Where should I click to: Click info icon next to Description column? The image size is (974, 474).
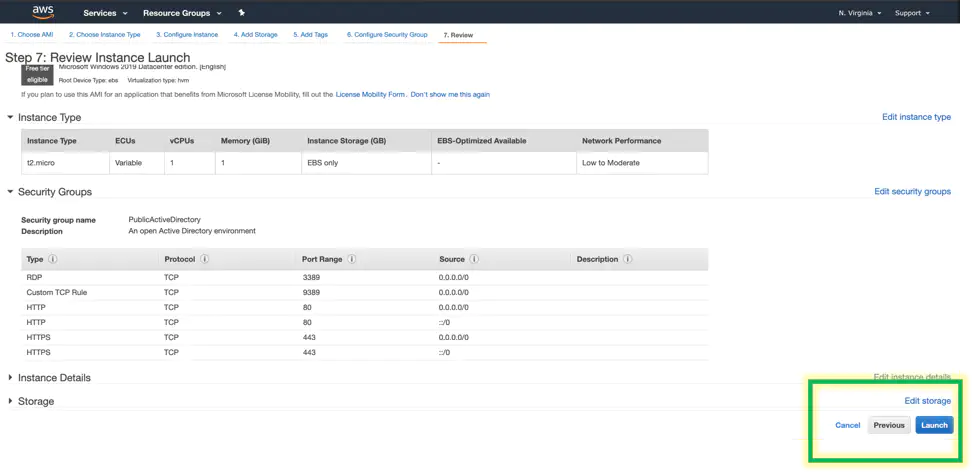(x=627, y=259)
